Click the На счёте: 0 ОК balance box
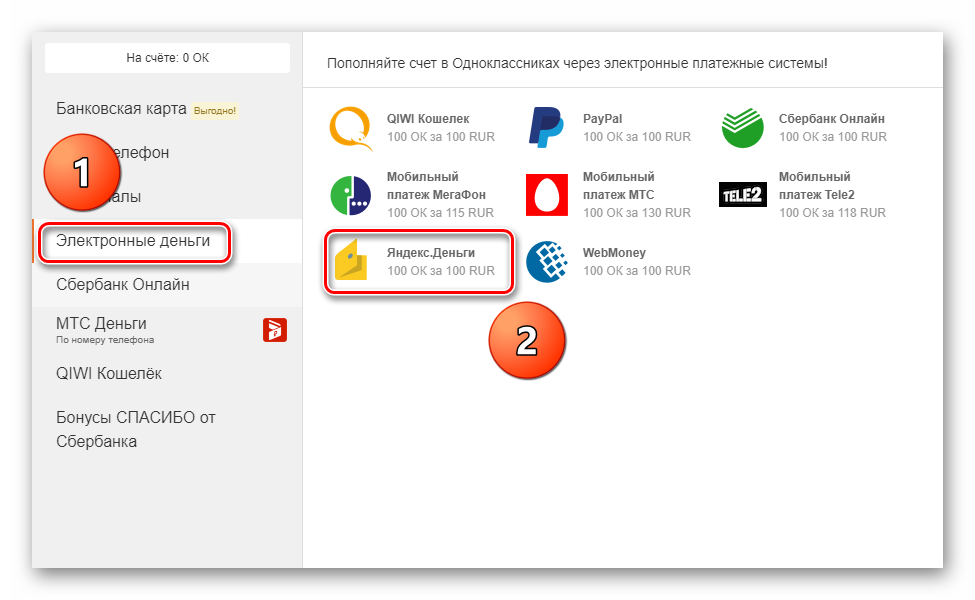The width and height of the screenshot is (975, 600). (x=167, y=58)
